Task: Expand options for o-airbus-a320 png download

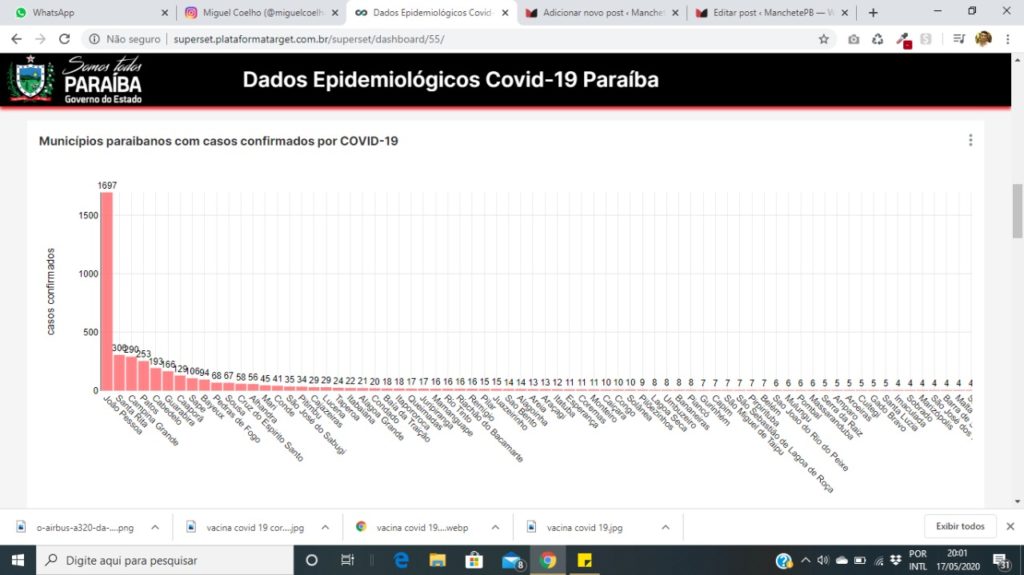Action: 155,527
